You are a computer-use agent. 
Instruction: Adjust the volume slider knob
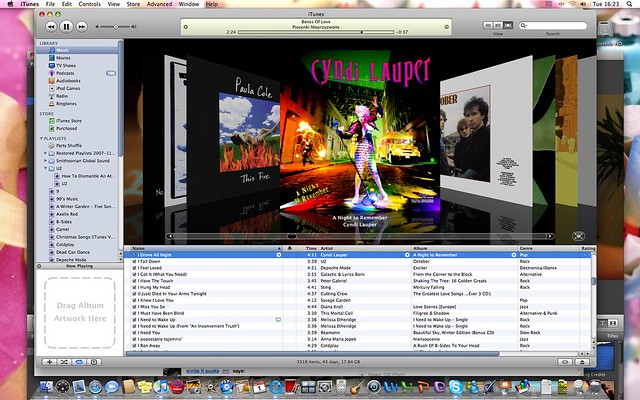point(116,27)
